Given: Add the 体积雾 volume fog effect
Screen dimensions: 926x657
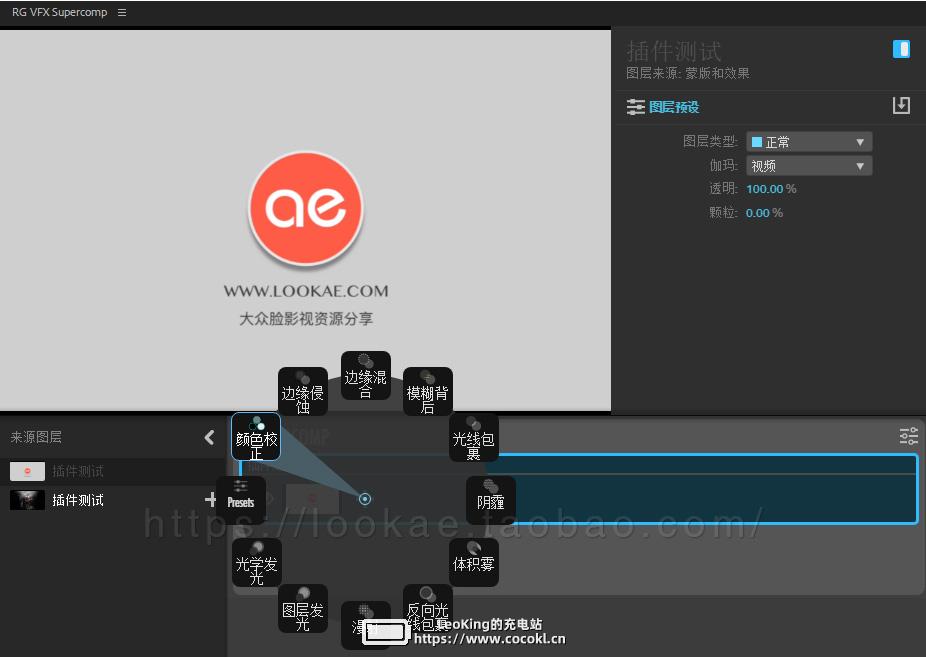Looking at the screenshot, I should click(x=474, y=563).
